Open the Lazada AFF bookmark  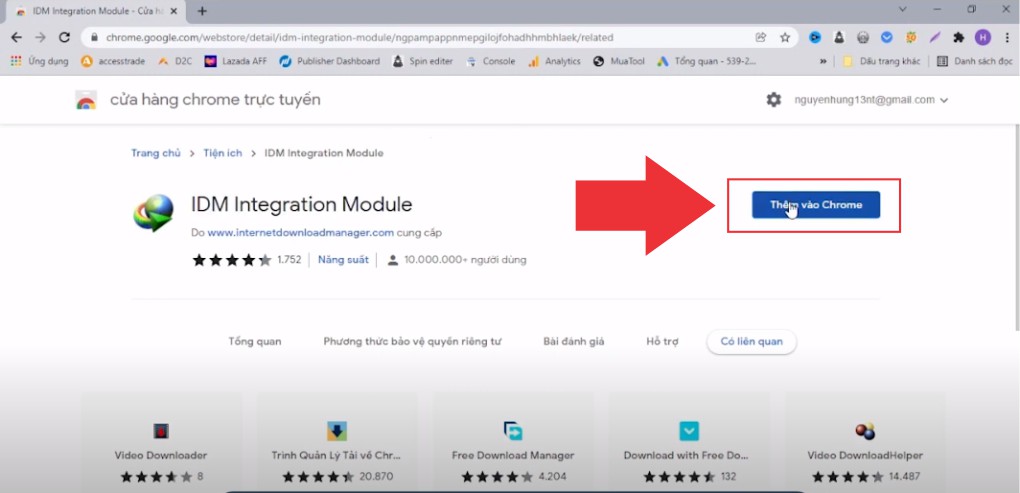point(235,61)
